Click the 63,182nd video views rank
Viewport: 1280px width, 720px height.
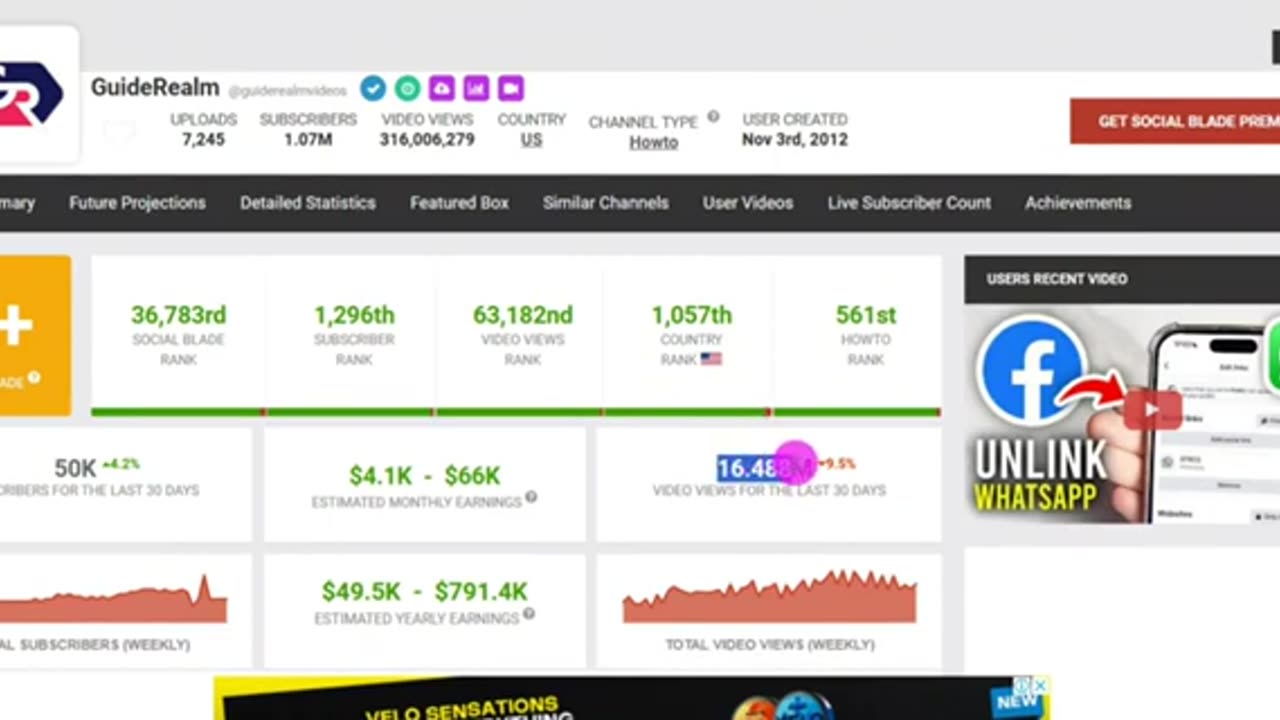(523, 315)
